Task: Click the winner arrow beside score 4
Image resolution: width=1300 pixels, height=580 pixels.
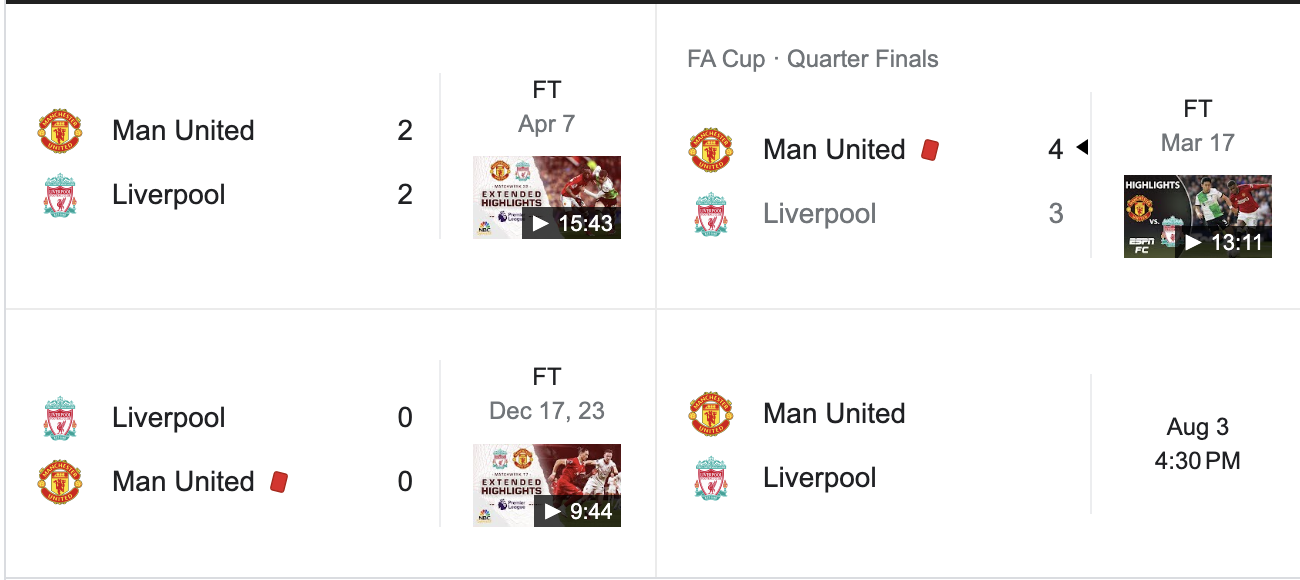Action: [x=1082, y=148]
